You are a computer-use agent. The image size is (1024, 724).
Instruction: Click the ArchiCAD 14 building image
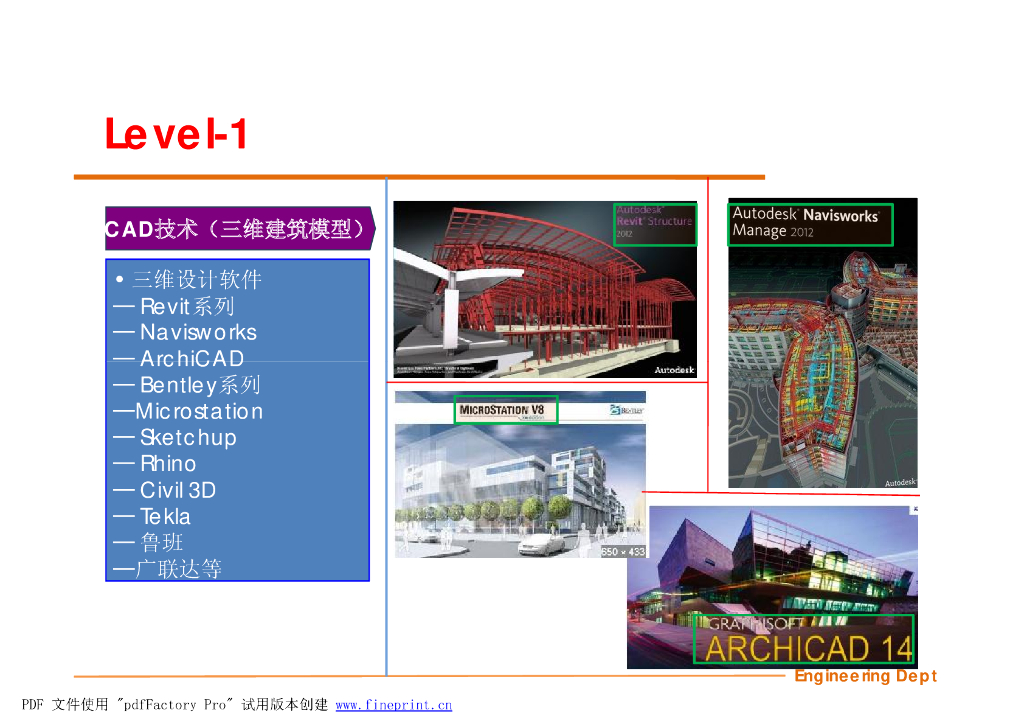point(773,587)
